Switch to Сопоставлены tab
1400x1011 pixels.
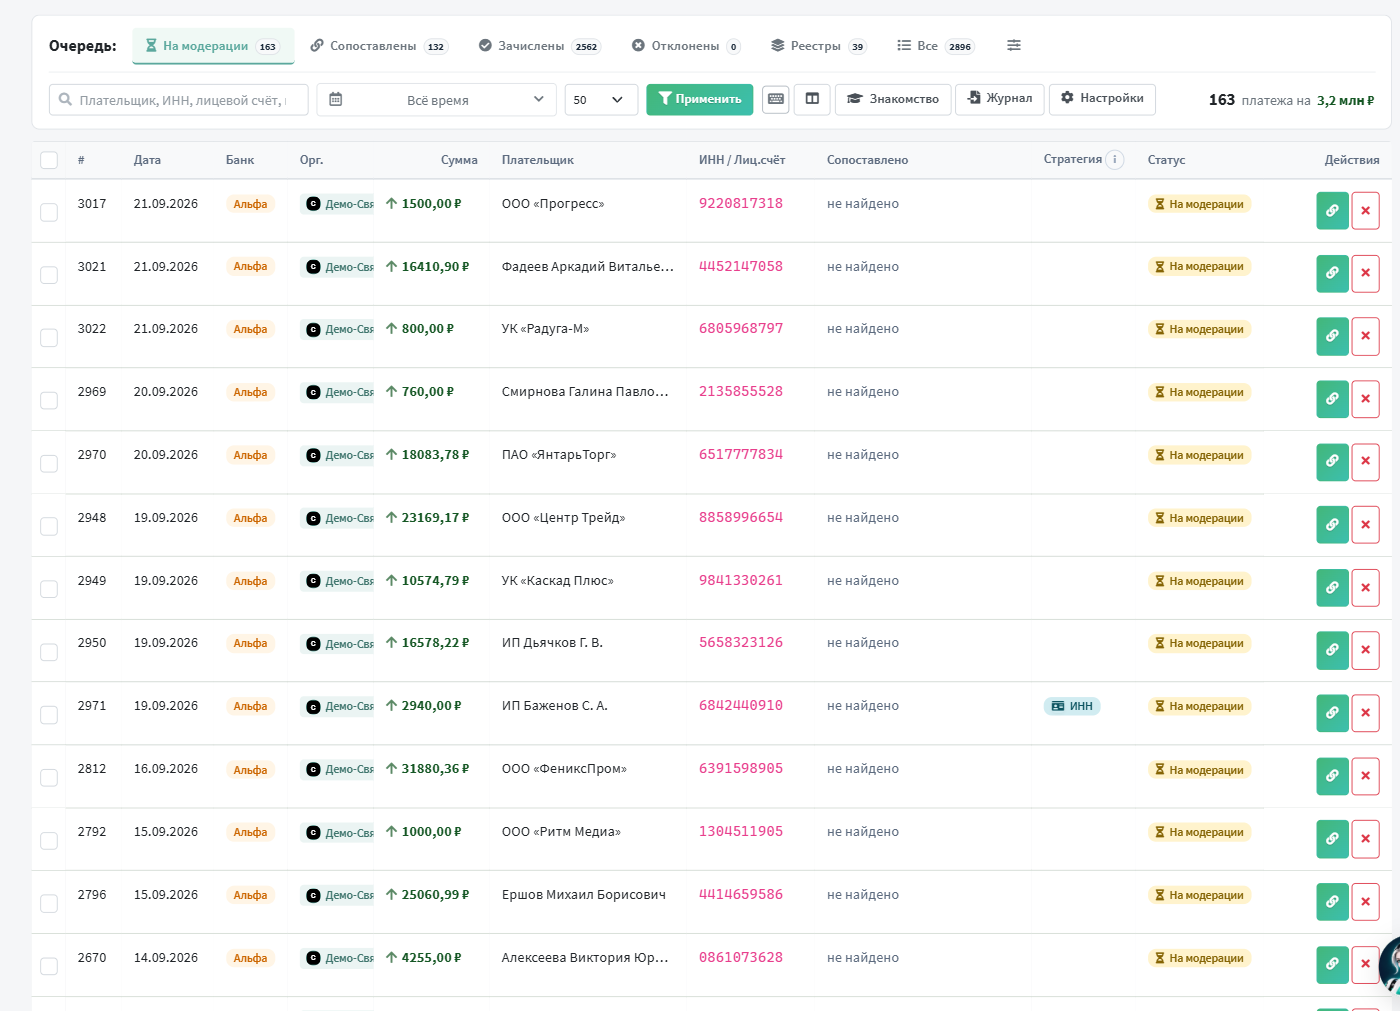pos(379,46)
